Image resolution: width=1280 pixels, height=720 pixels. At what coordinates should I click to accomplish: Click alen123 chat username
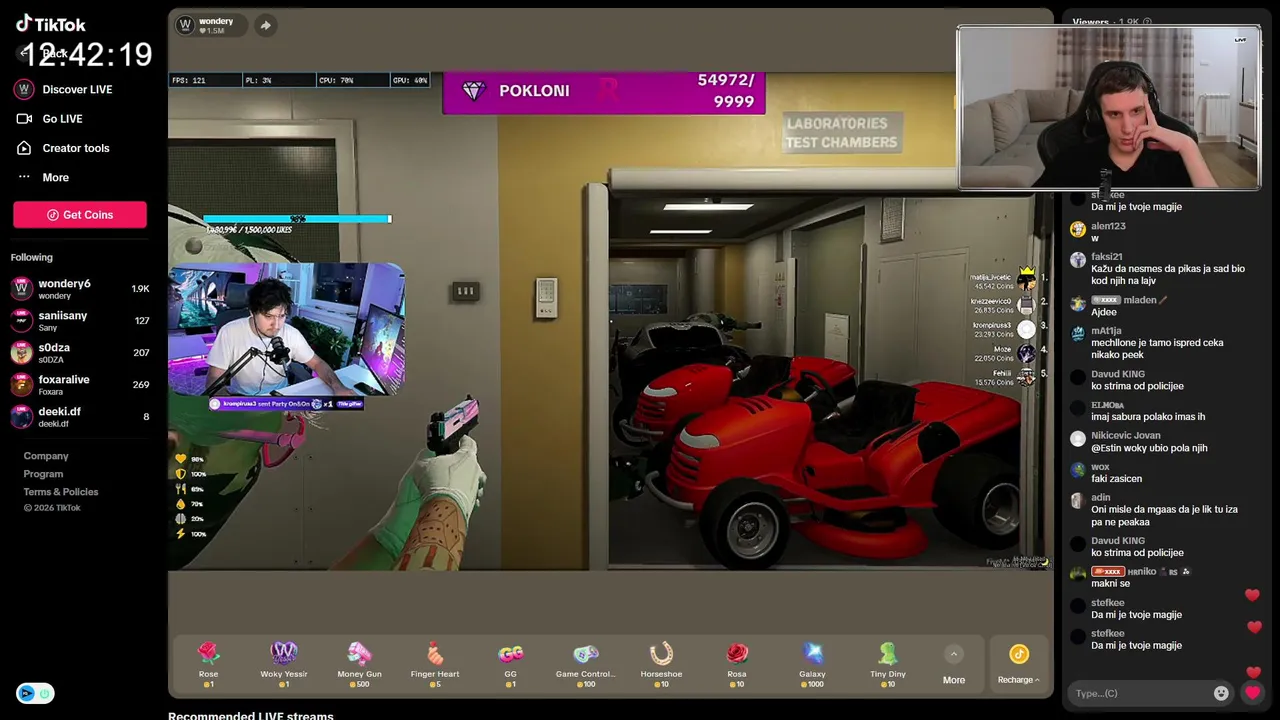[x=1108, y=226]
